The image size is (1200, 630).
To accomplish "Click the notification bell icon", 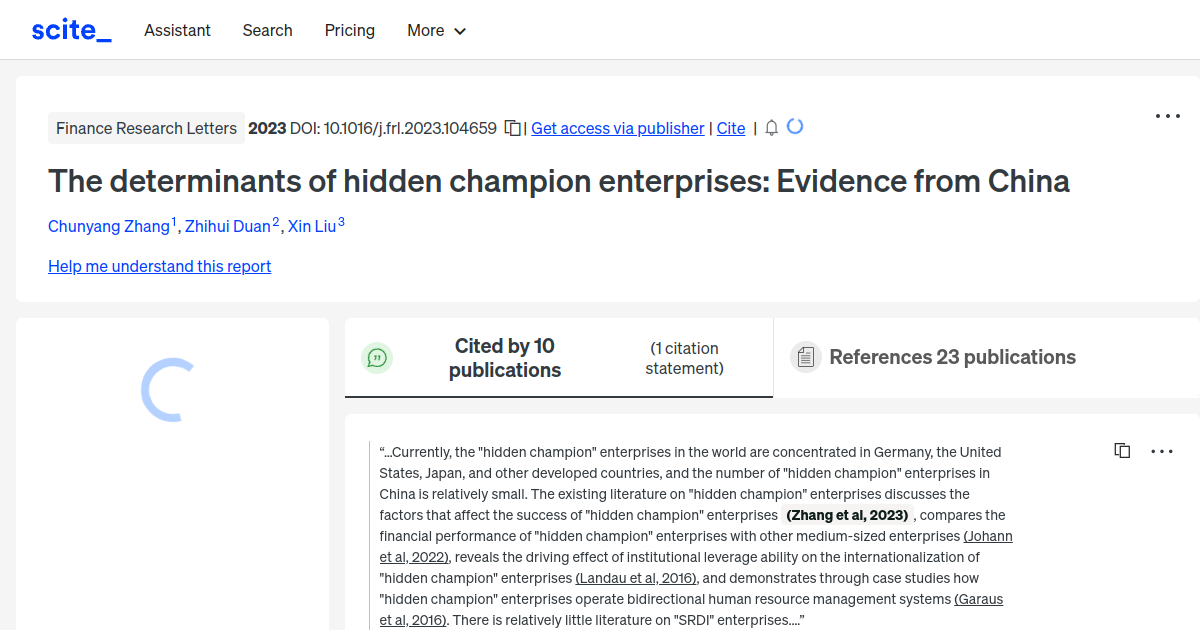I will click(x=770, y=128).
